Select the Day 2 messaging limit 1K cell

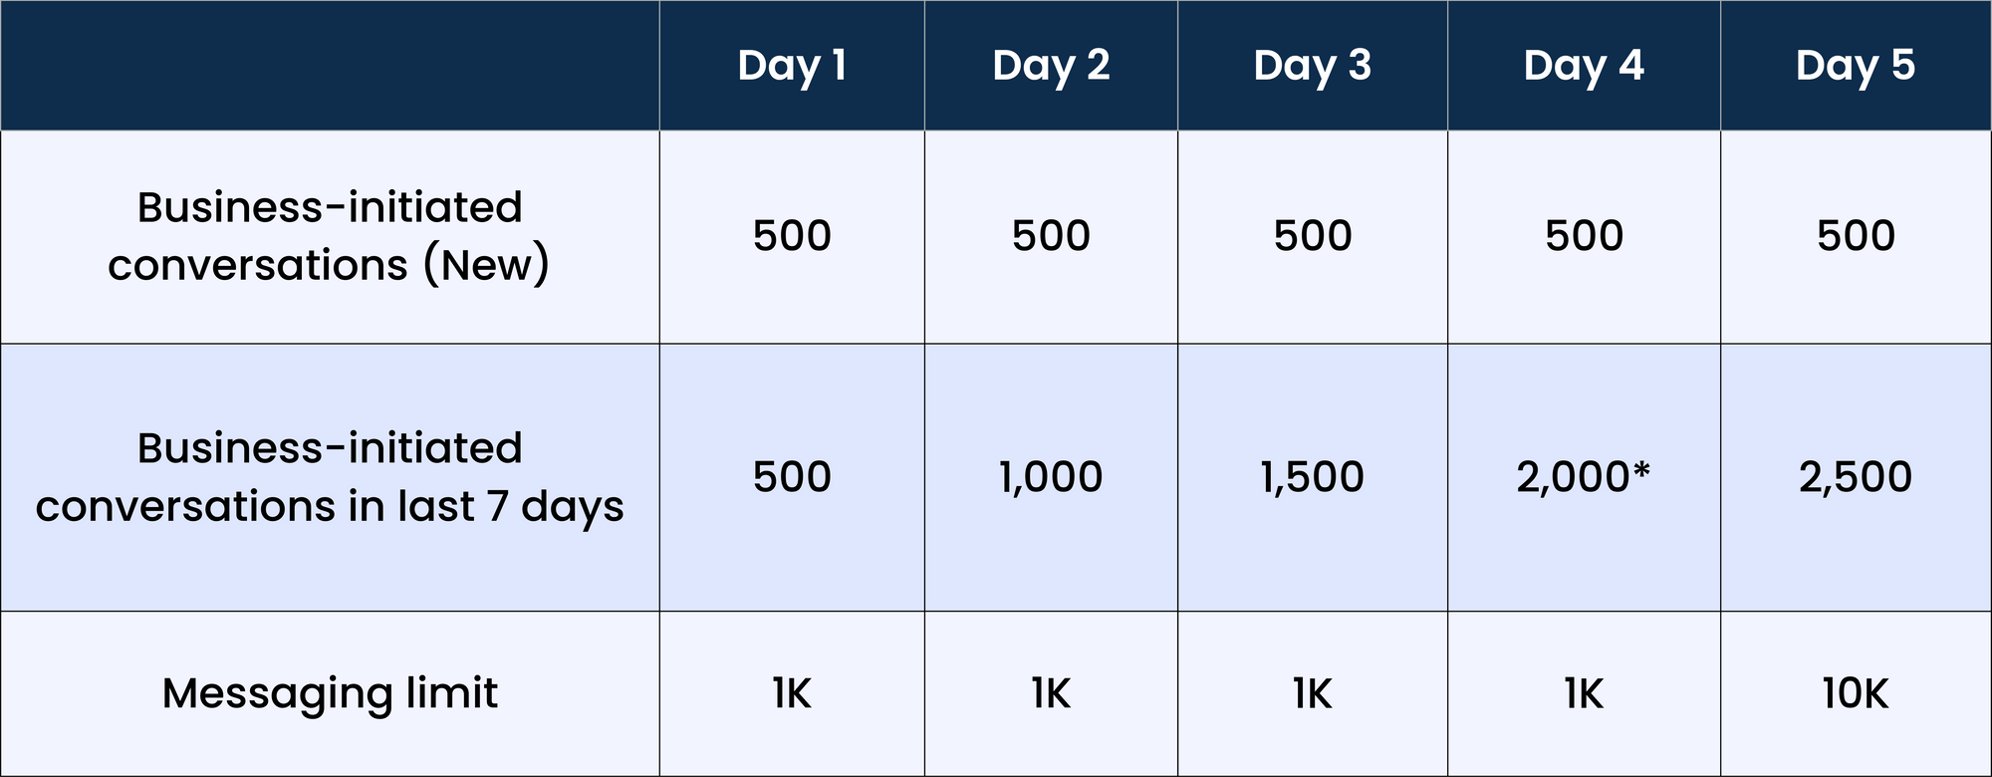pyautogui.click(x=1051, y=693)
